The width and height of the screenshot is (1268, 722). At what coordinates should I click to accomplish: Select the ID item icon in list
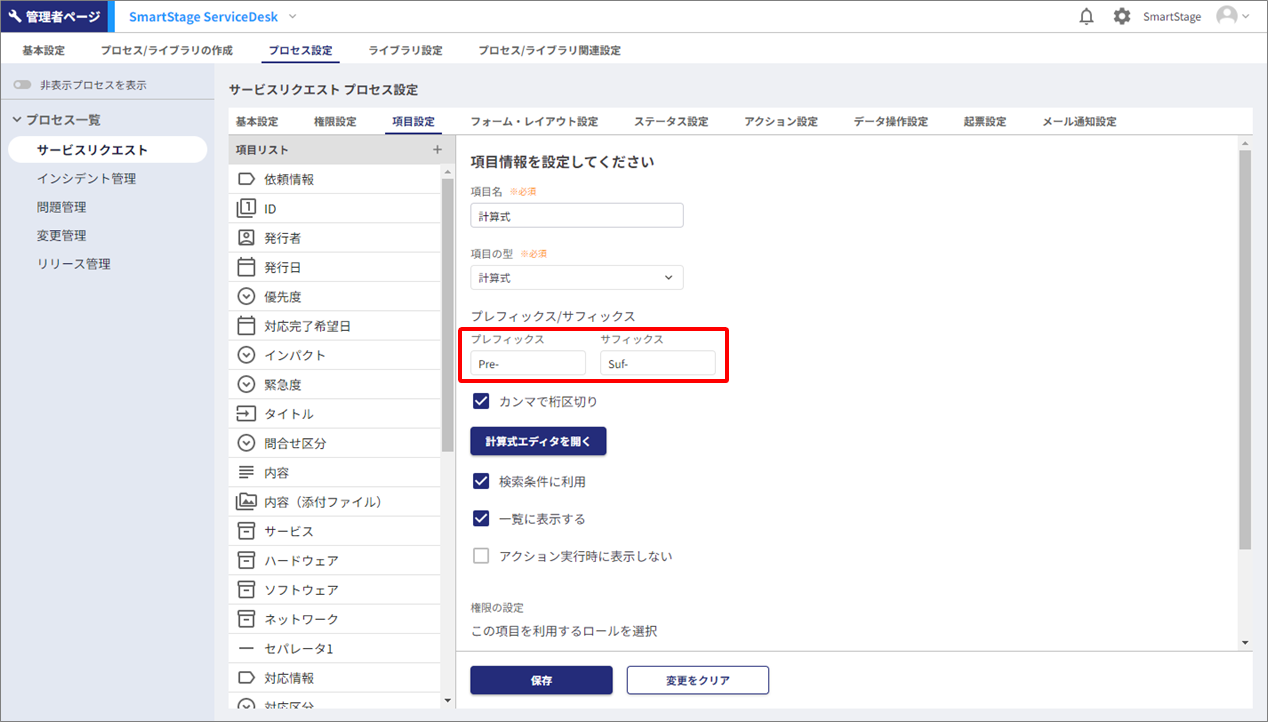[246, 209]
